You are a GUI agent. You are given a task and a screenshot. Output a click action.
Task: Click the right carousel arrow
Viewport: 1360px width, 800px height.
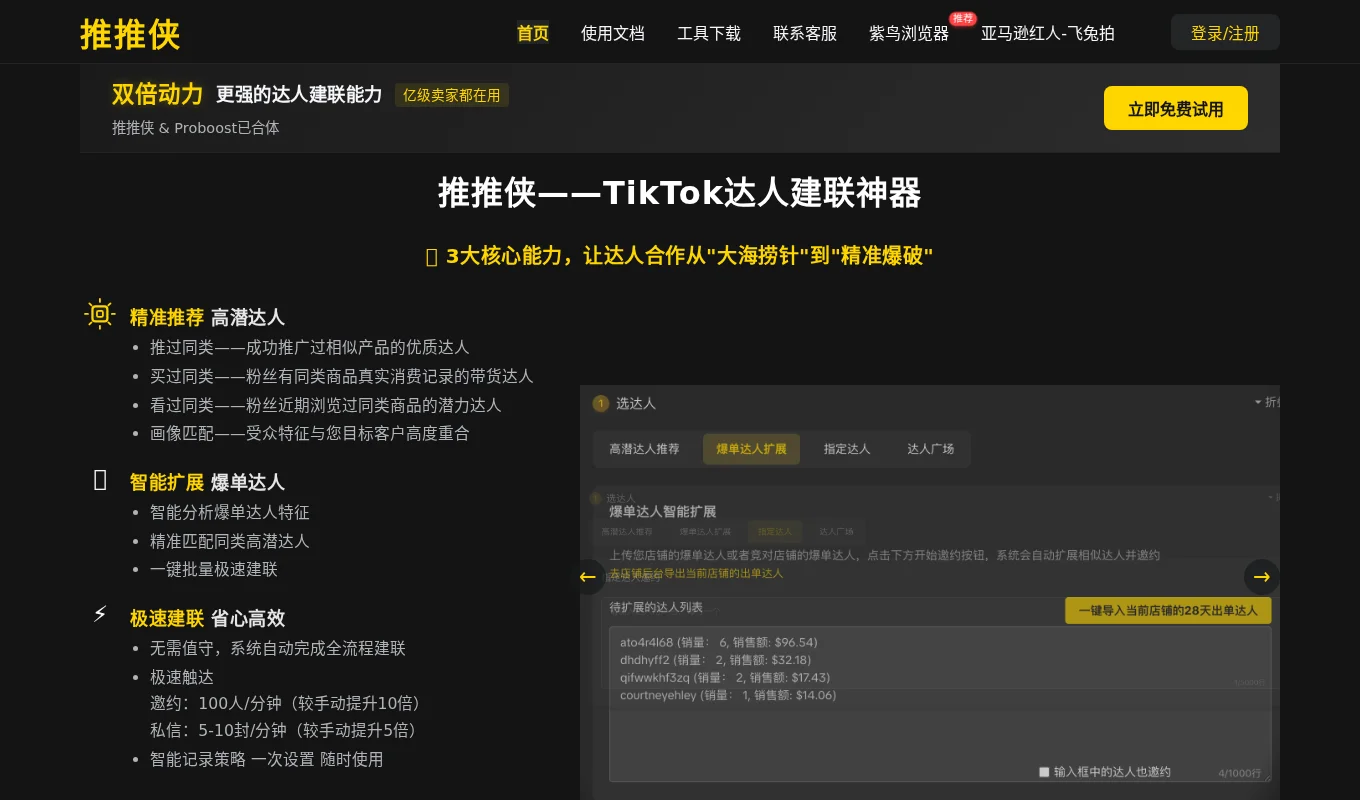pos(1261,577)
